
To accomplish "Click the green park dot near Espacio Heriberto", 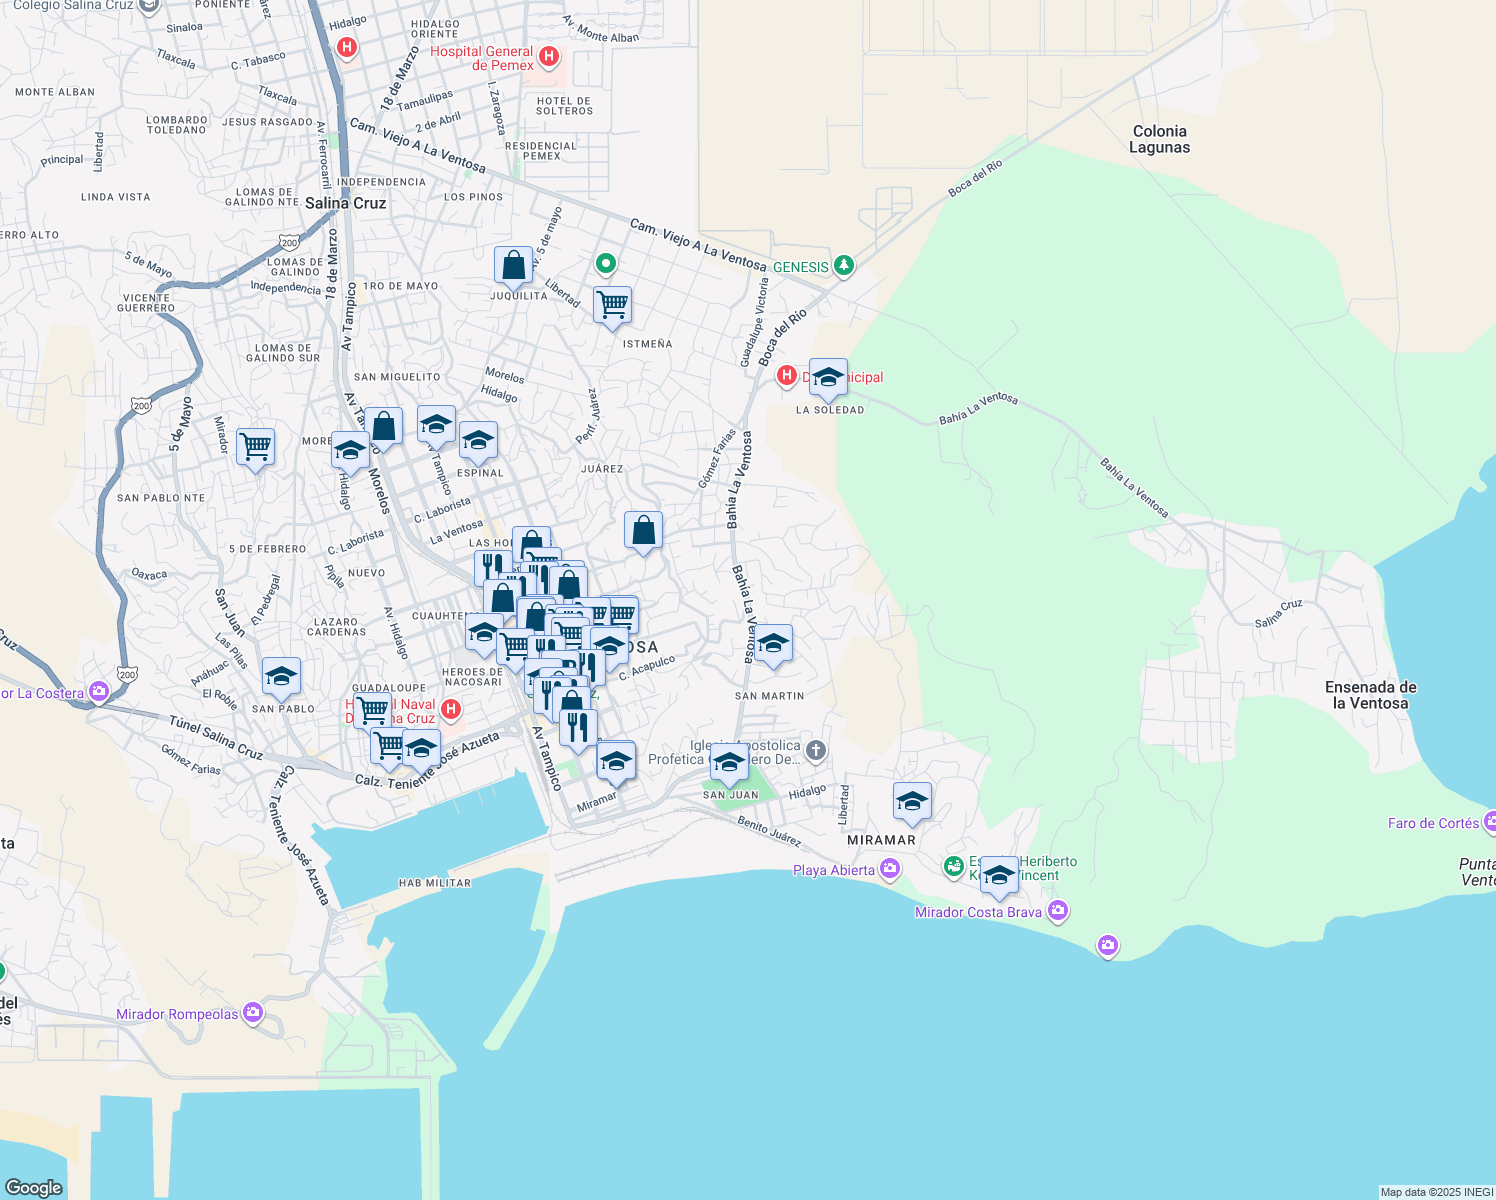I will pos(953,867).
